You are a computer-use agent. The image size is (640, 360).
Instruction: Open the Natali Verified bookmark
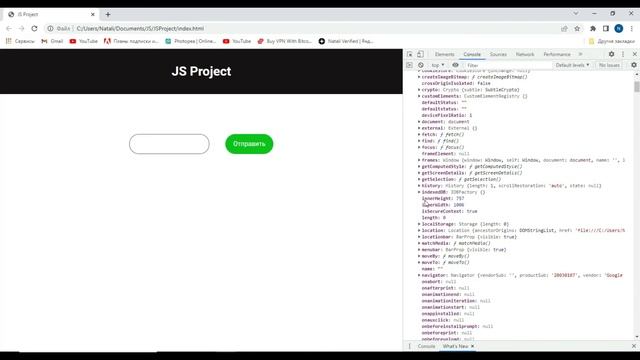point(346,41)
